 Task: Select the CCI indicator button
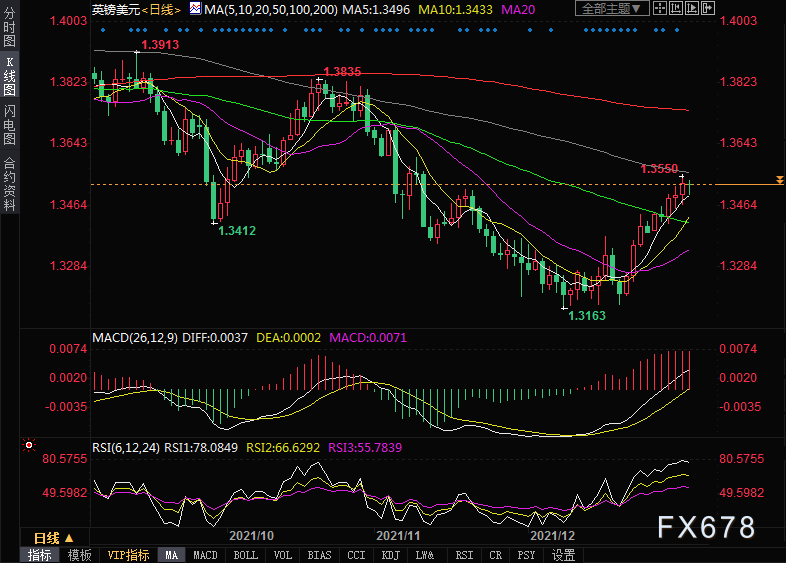click(x=356, y=555)
